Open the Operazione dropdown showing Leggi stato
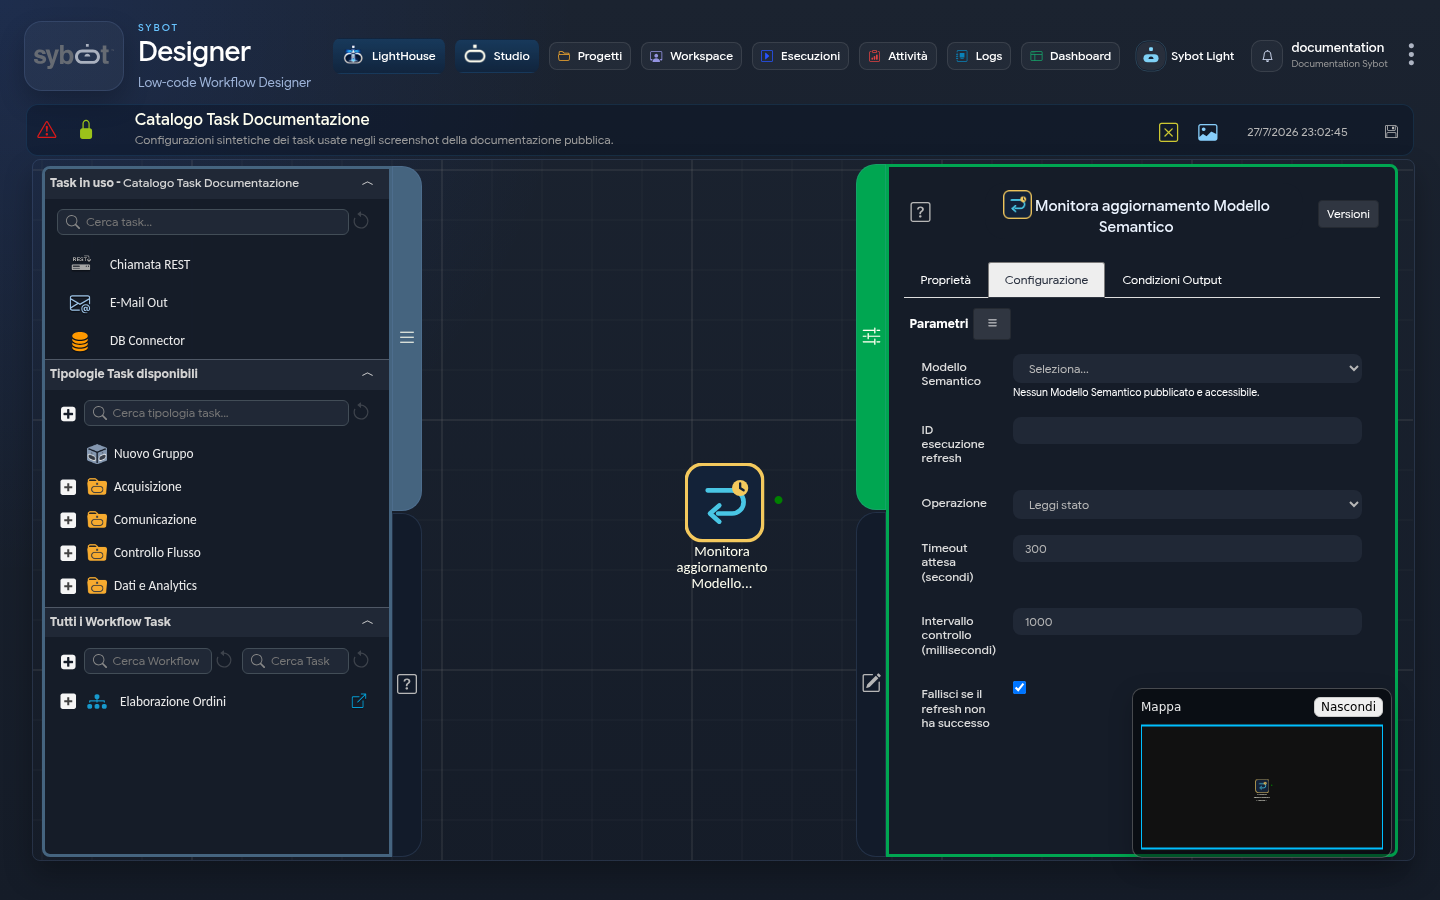Image resolution: width=1440 pixels, height=900 pixels. click(x=1187, y=504)
